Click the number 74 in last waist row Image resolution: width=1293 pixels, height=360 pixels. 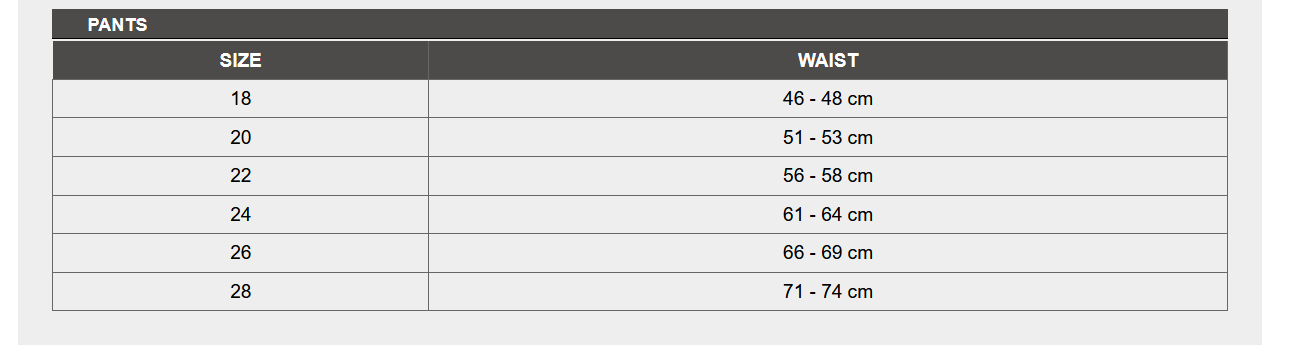pos(832,292)
